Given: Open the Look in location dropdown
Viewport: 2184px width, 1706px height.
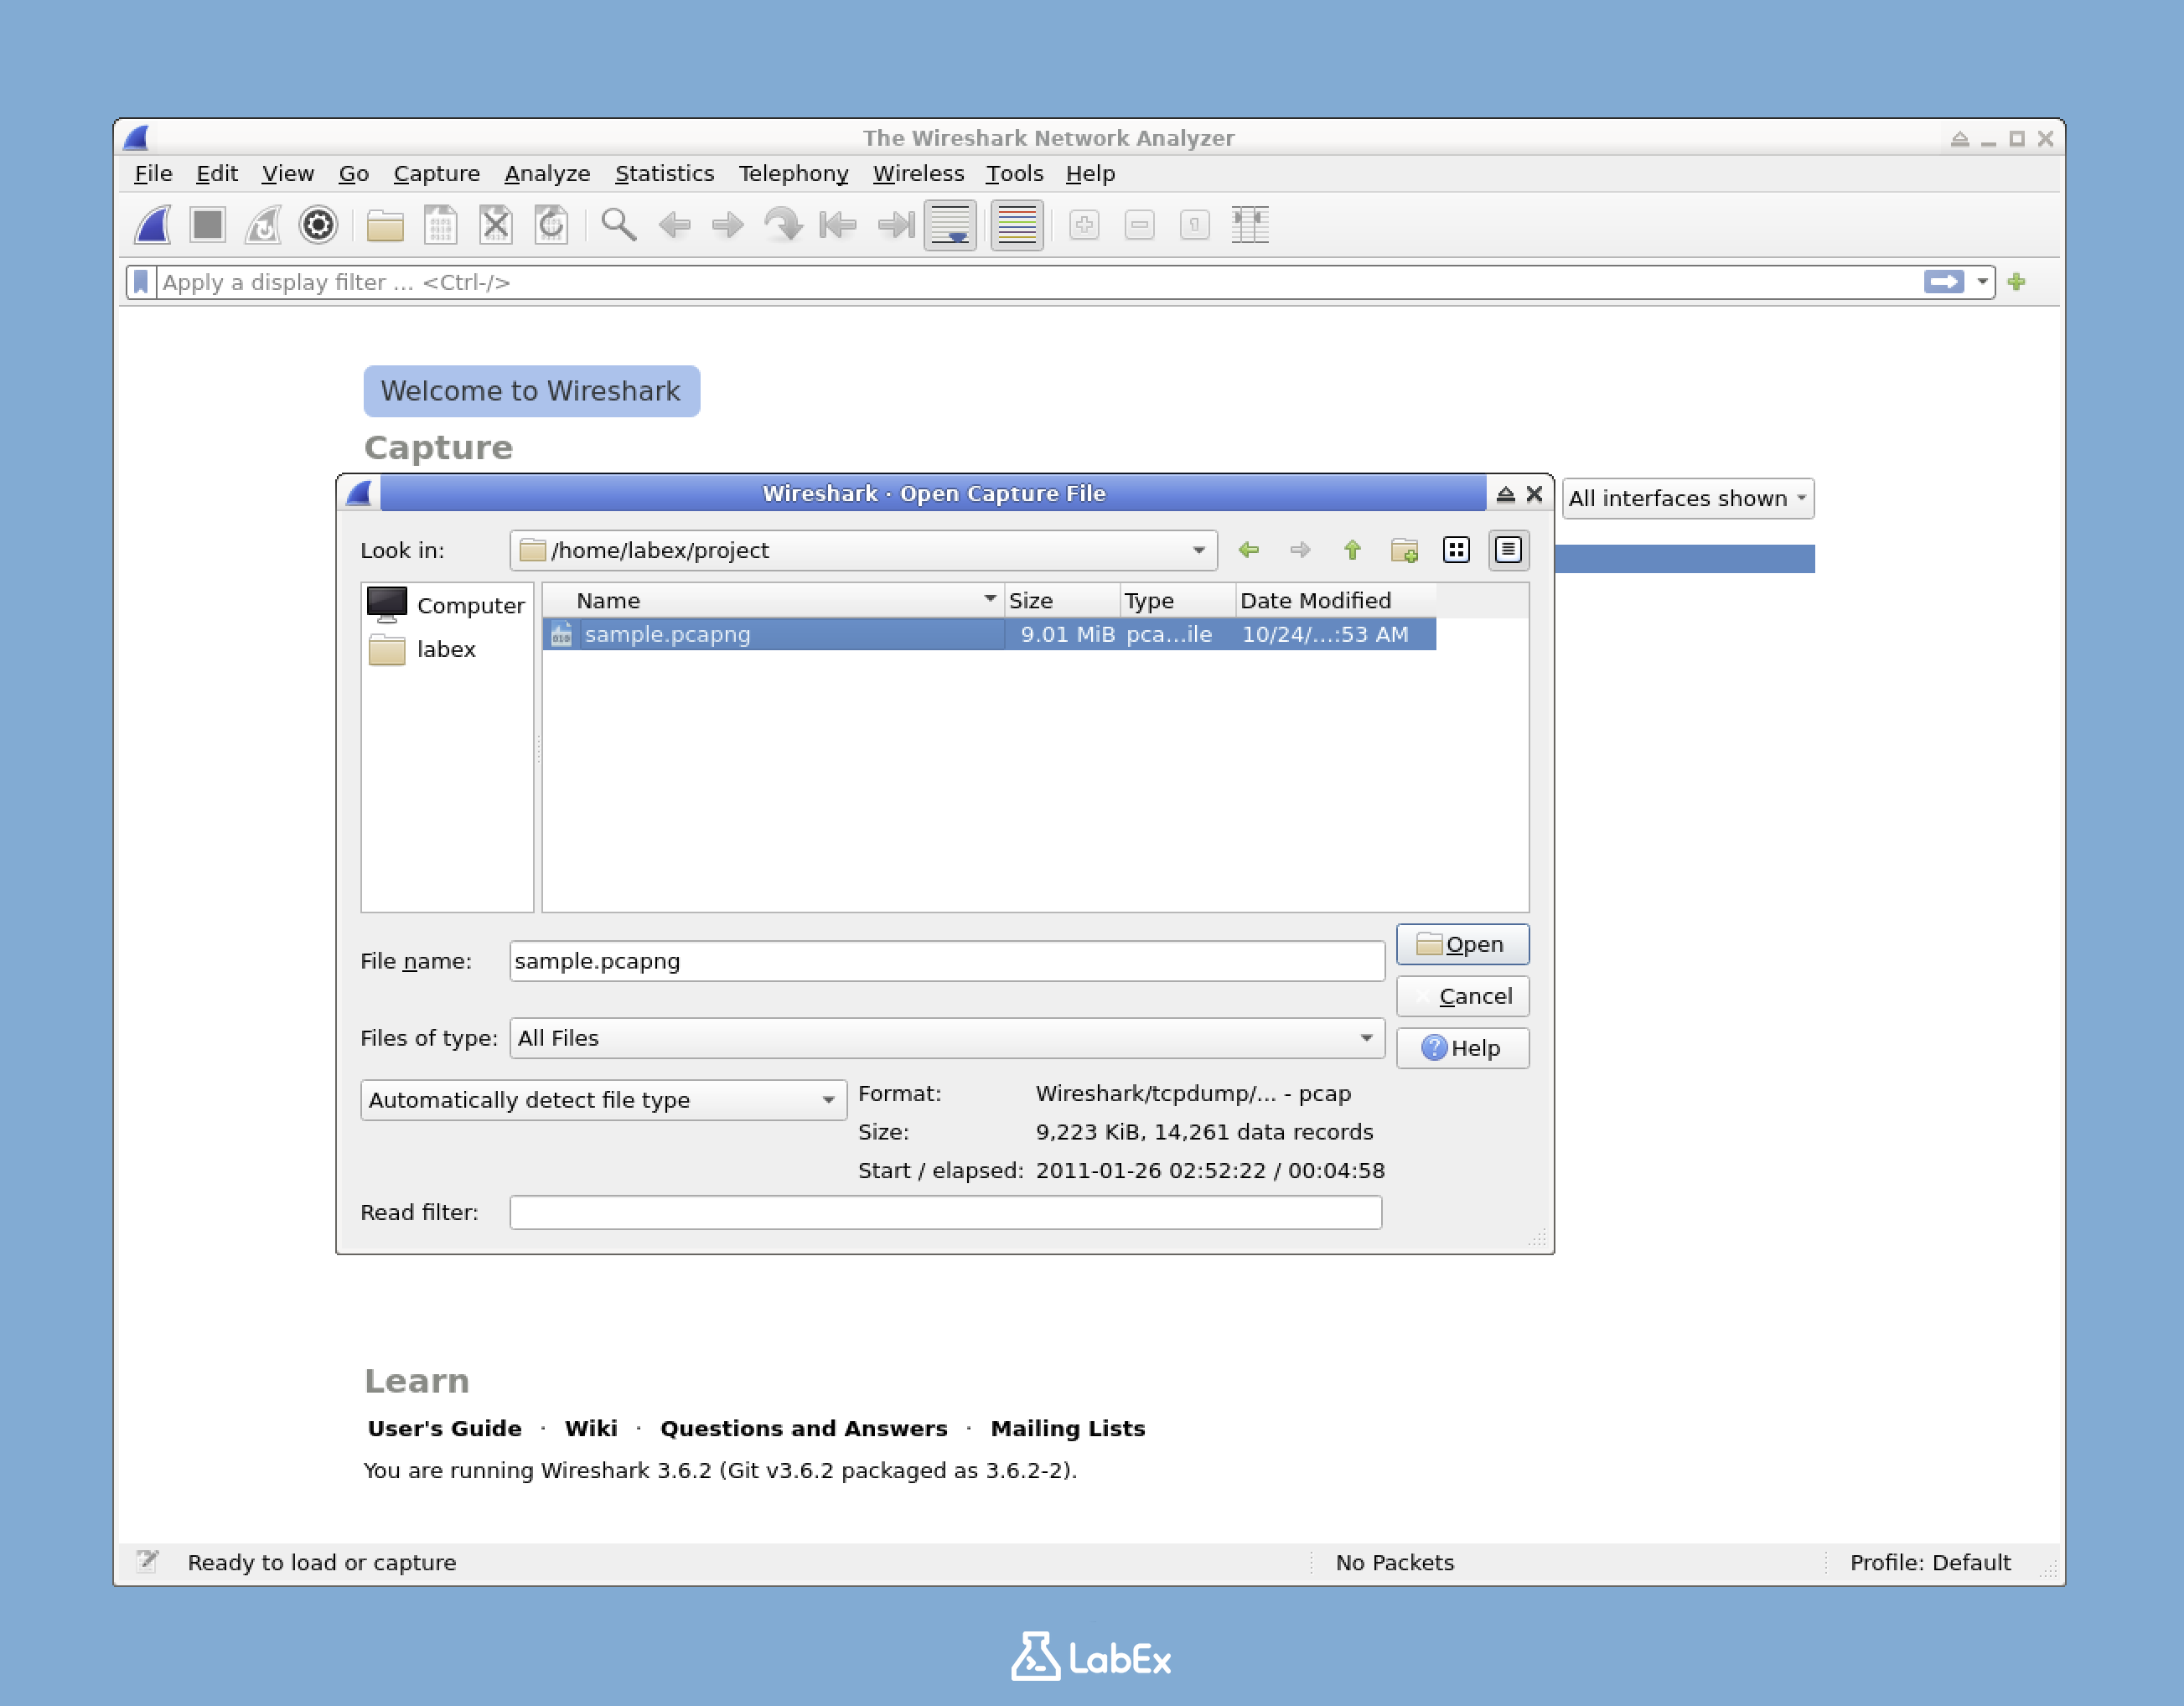Looking at the screenshot, I should pos(1197,550).
